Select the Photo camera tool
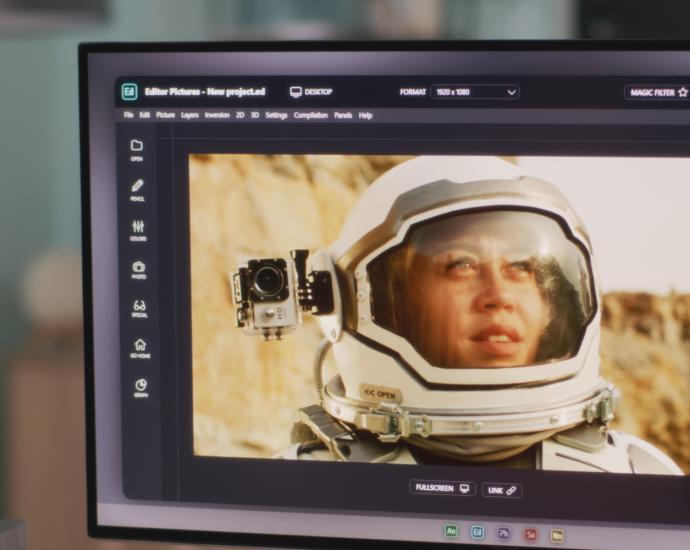690x550 pixels. pos(139,270)
